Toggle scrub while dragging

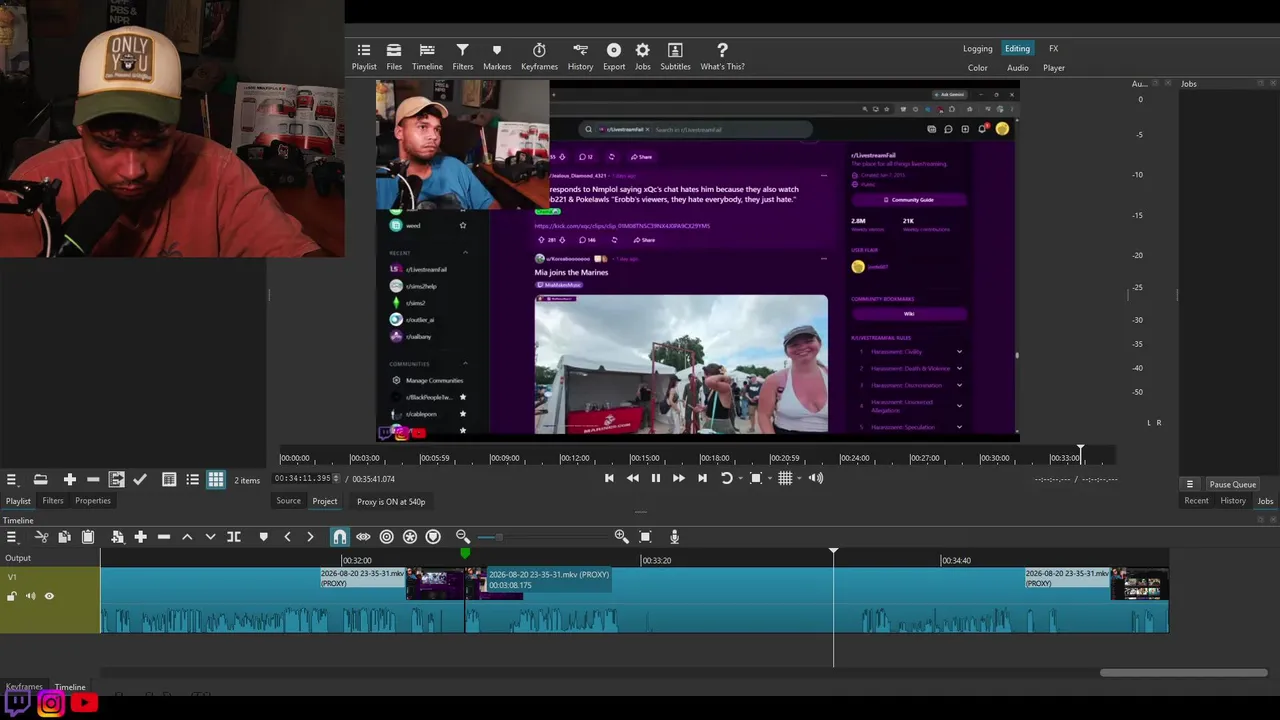(x=363, y=537)
